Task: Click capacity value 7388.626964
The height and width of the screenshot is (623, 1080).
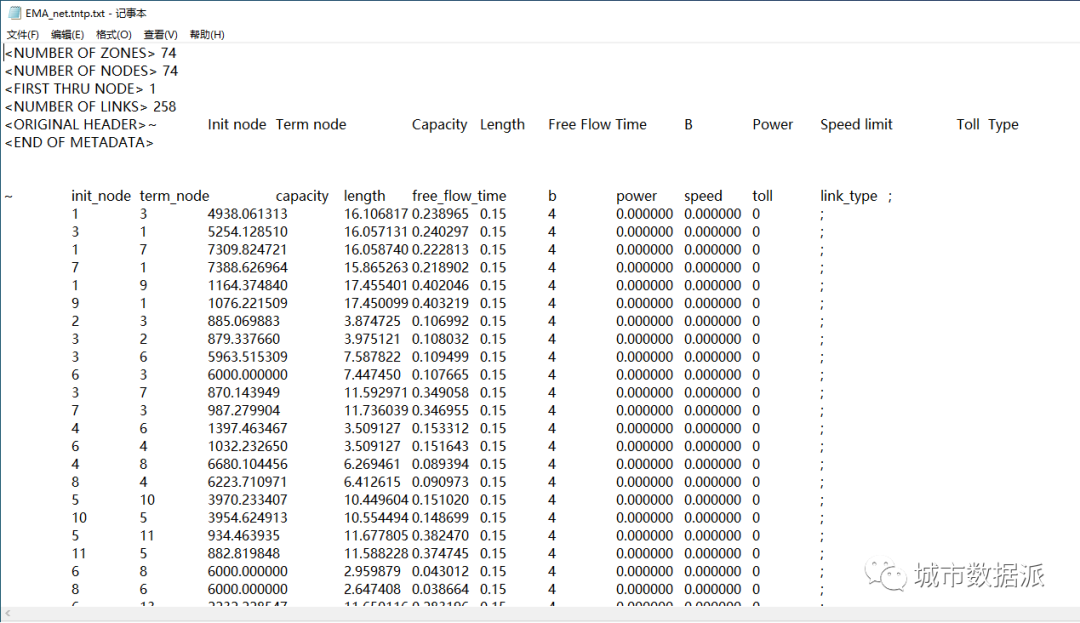Action: [247, 268]
